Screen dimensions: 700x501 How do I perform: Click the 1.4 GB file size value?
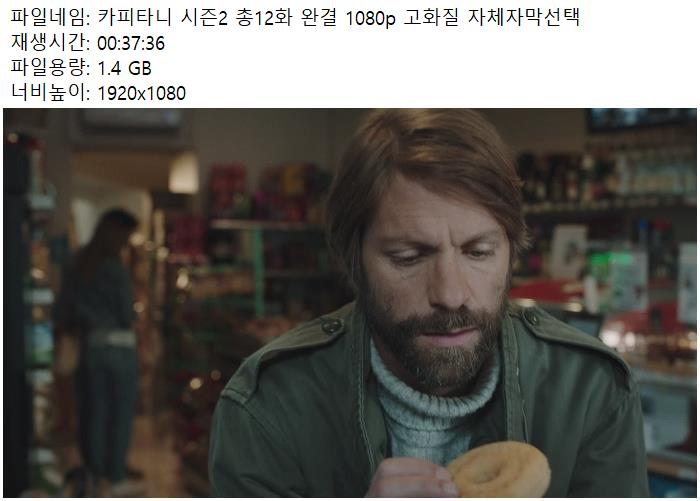[124, 68]
